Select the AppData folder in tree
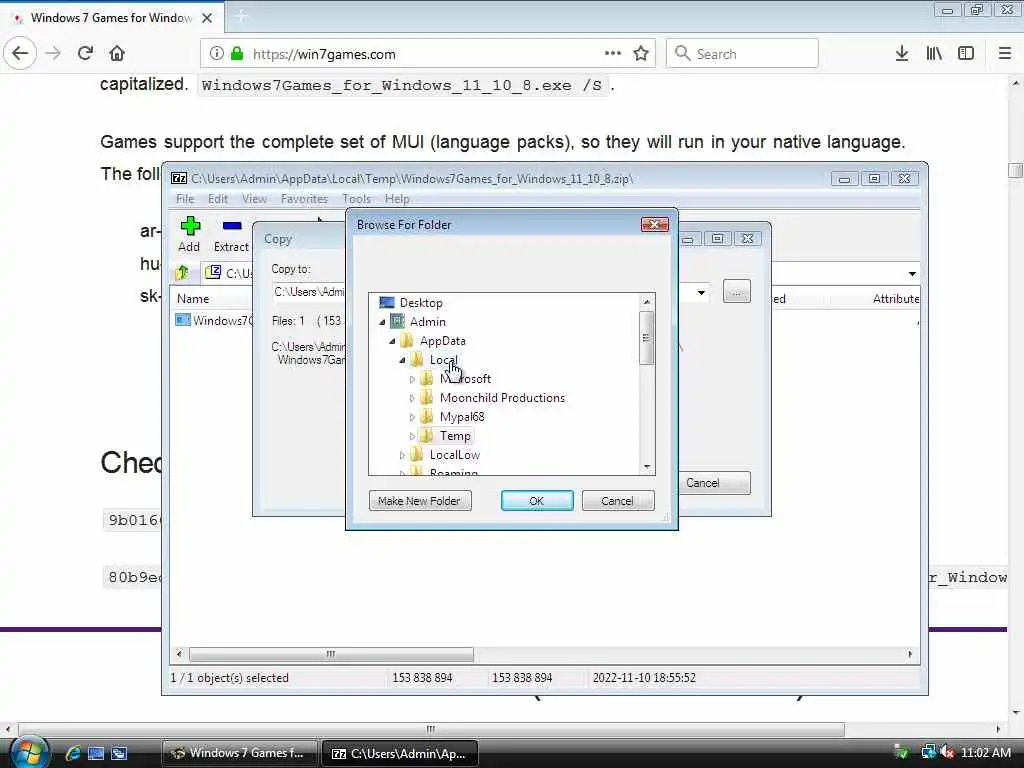 click(442, 340)
